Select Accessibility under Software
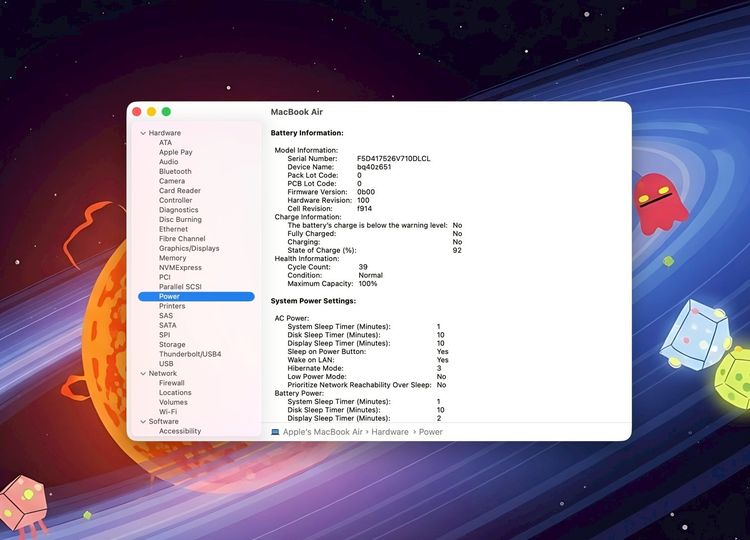 (180, 431)
